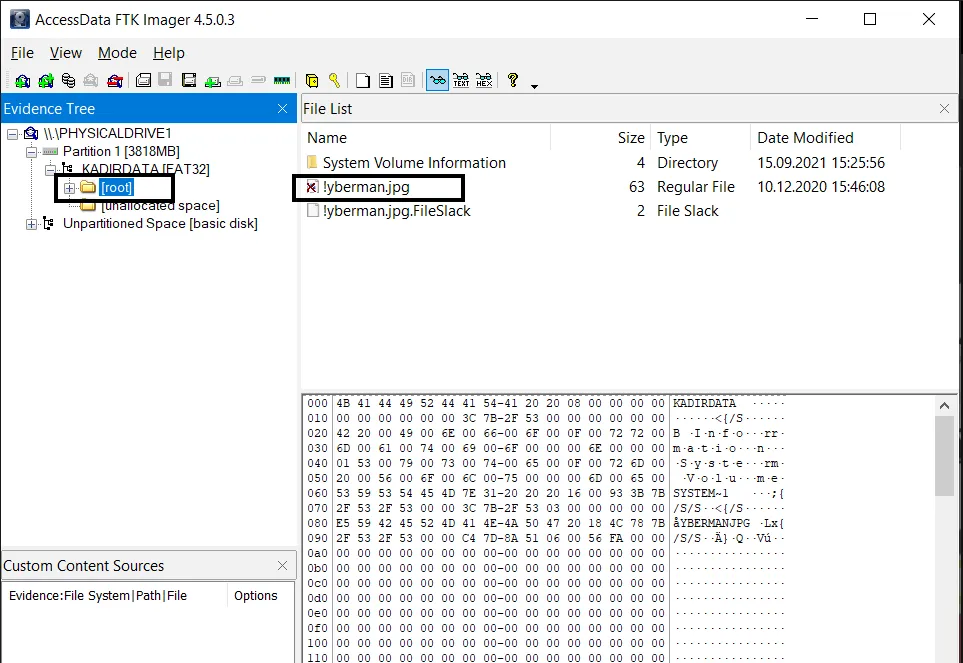Select Unpartitioned Space [basic disk] item
963x663 pixels.
160,223
